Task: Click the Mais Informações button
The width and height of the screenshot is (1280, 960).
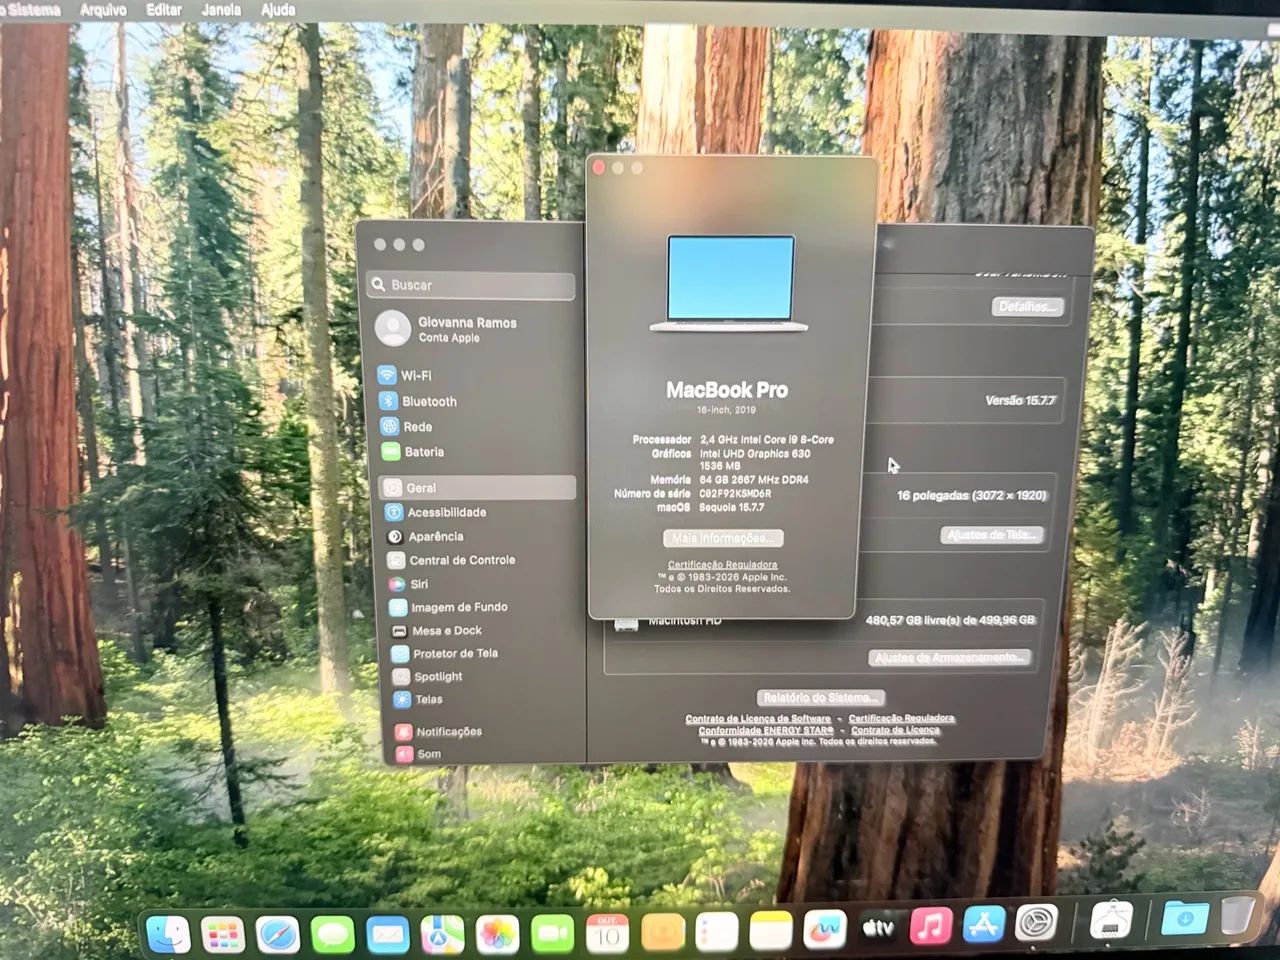Action: 723,538
